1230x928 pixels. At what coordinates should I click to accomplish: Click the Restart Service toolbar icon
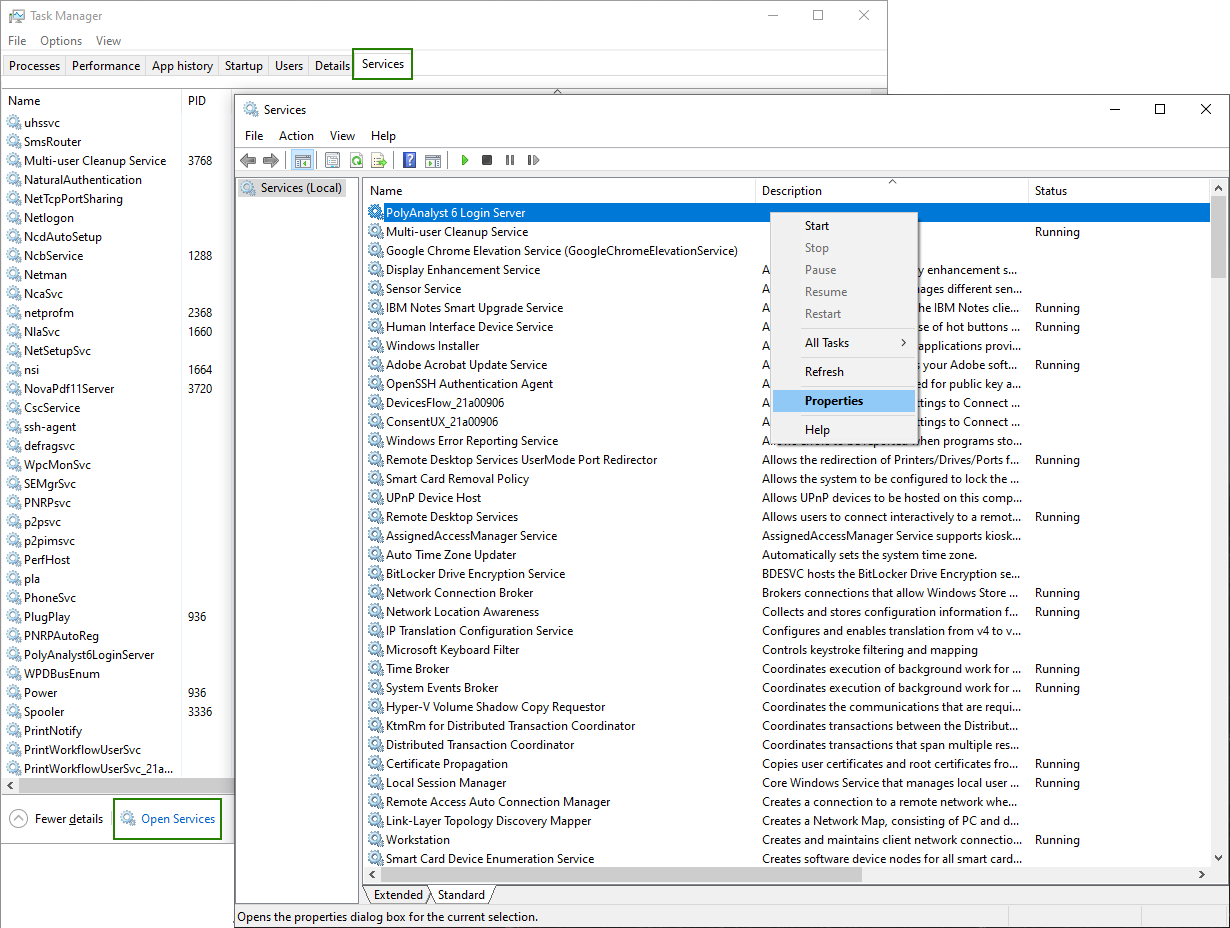point(533,160)
